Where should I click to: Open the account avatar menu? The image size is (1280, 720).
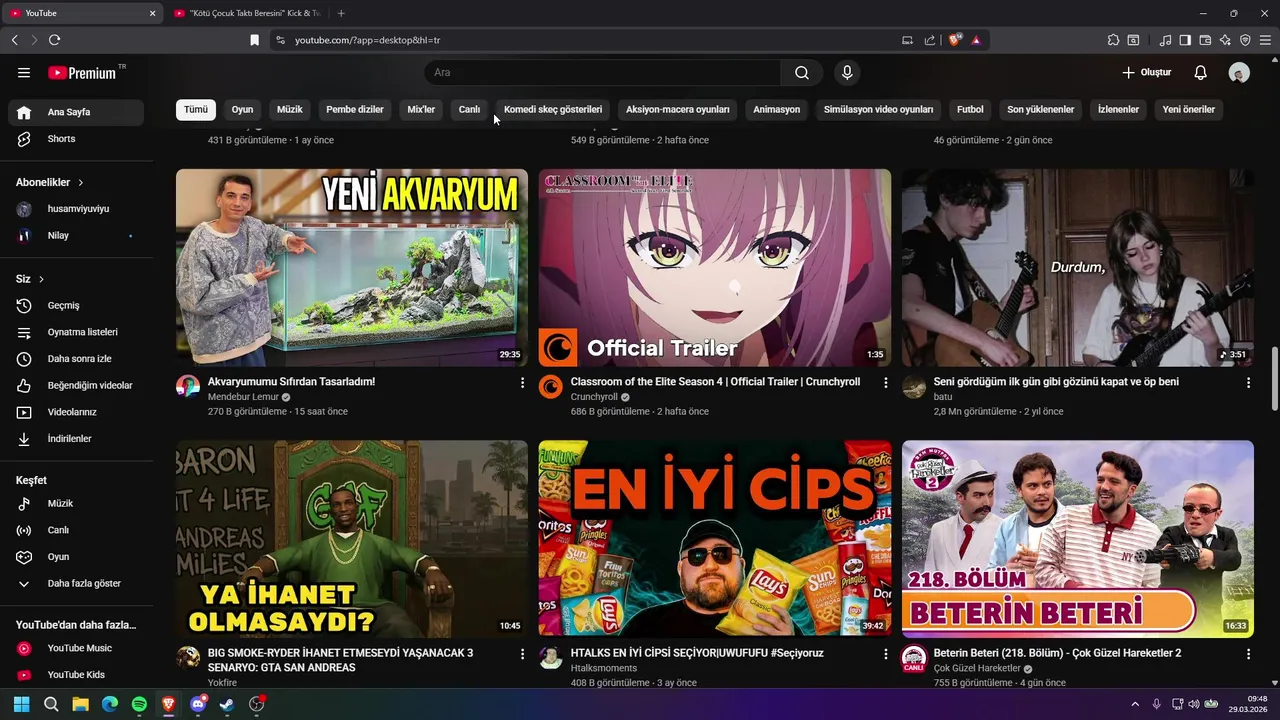pyautogui.click(x=1239, y=73)
